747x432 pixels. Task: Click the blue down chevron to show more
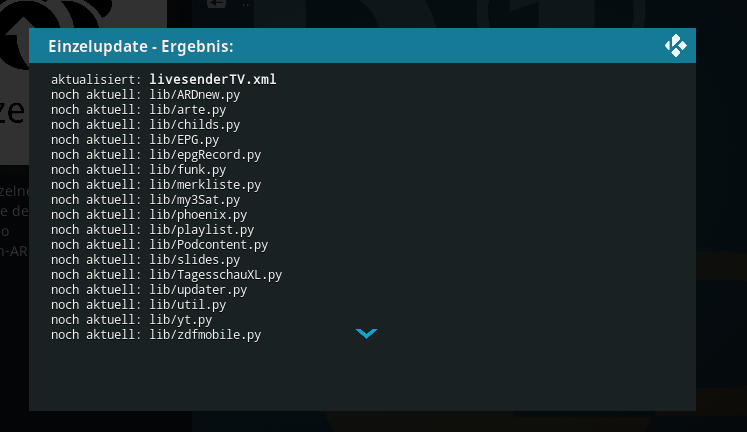(x=366, y=333)
